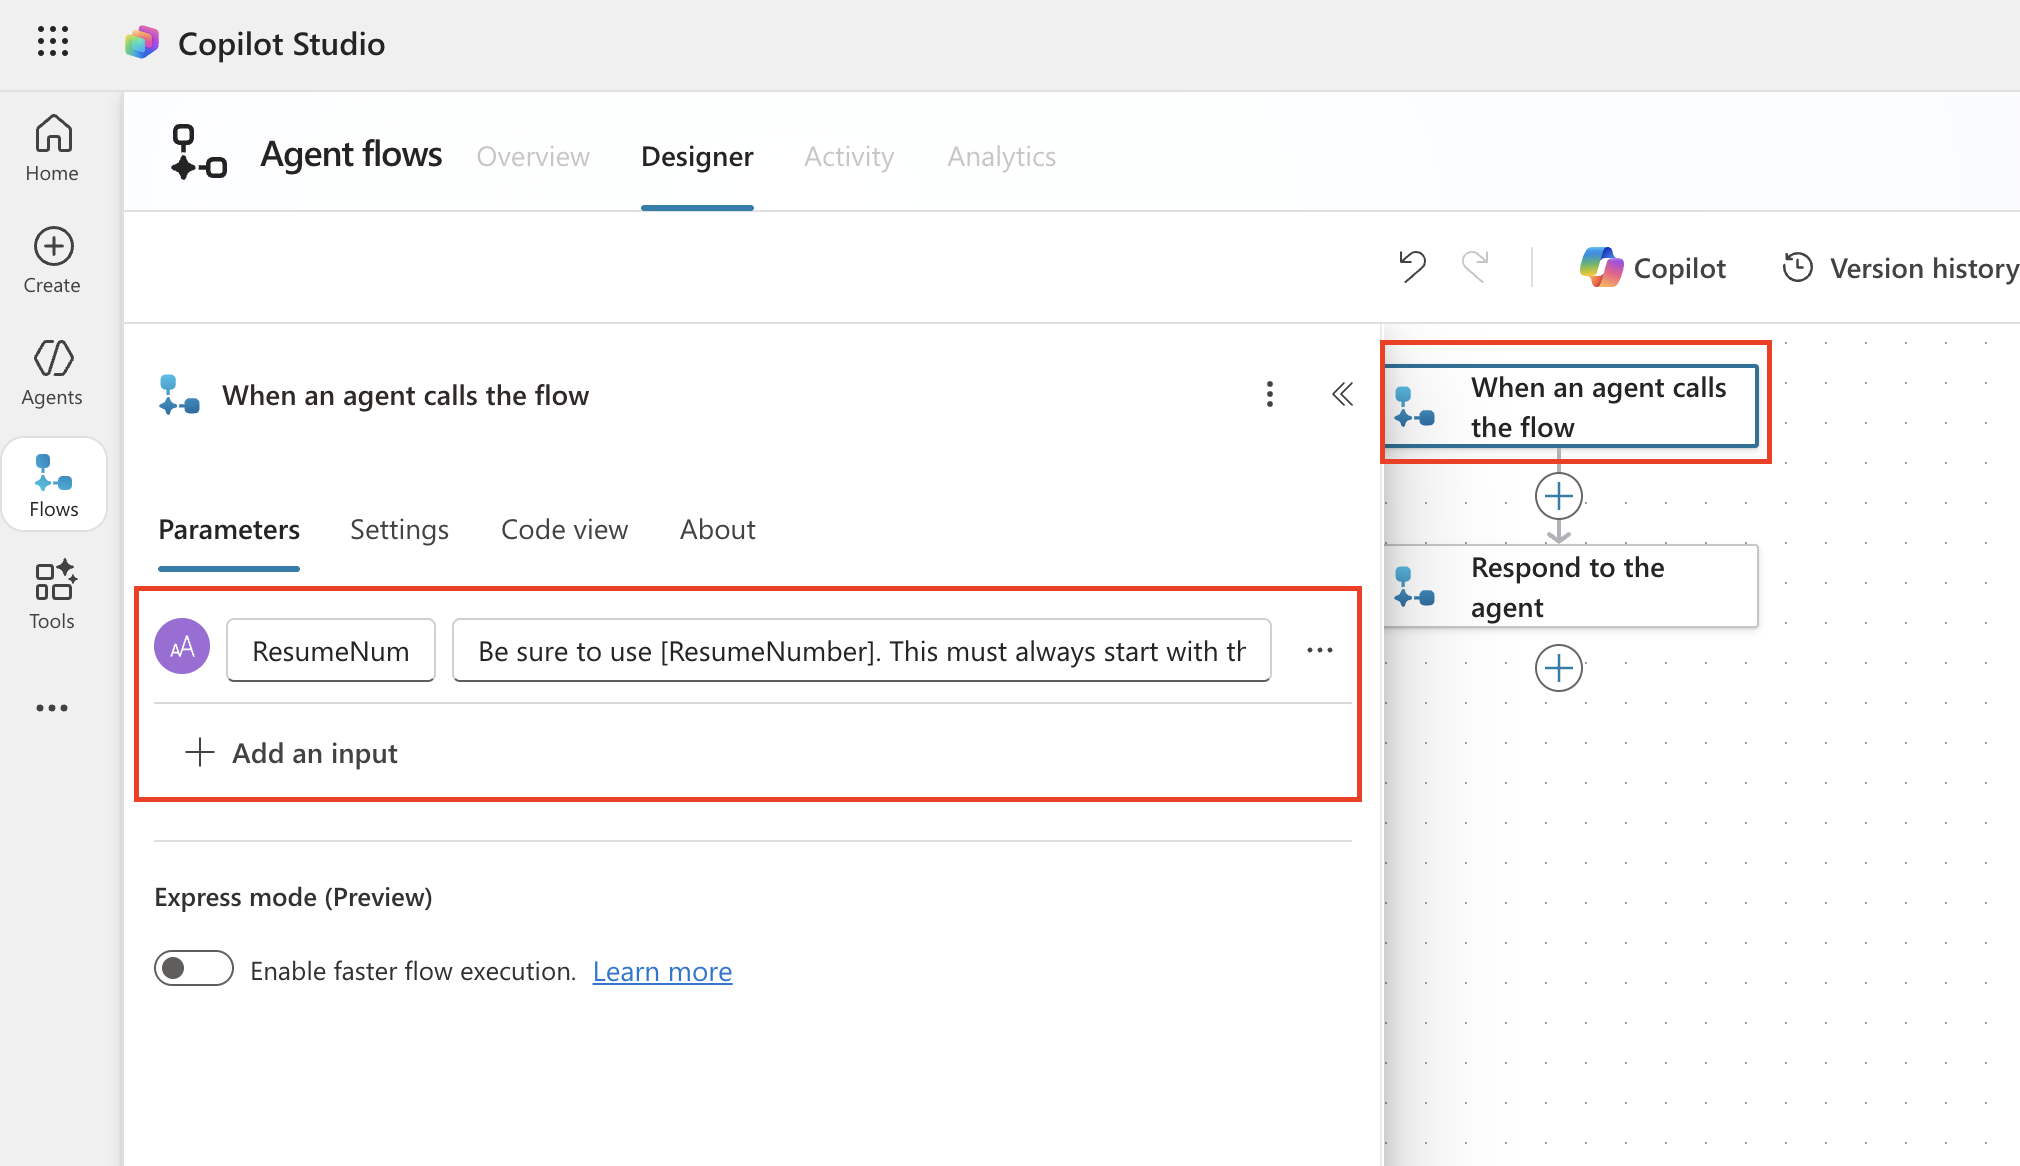Enable the Express mode toggle
This screenshot has width=2020, height=1166.
(194, 968)
